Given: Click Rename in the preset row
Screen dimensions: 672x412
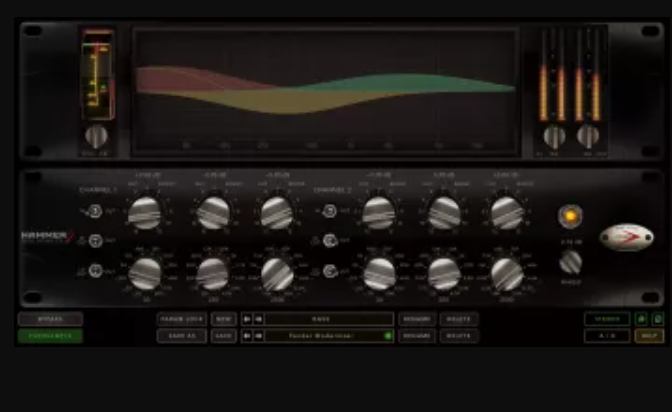Looking at the screenshot, I should [417, 336].
